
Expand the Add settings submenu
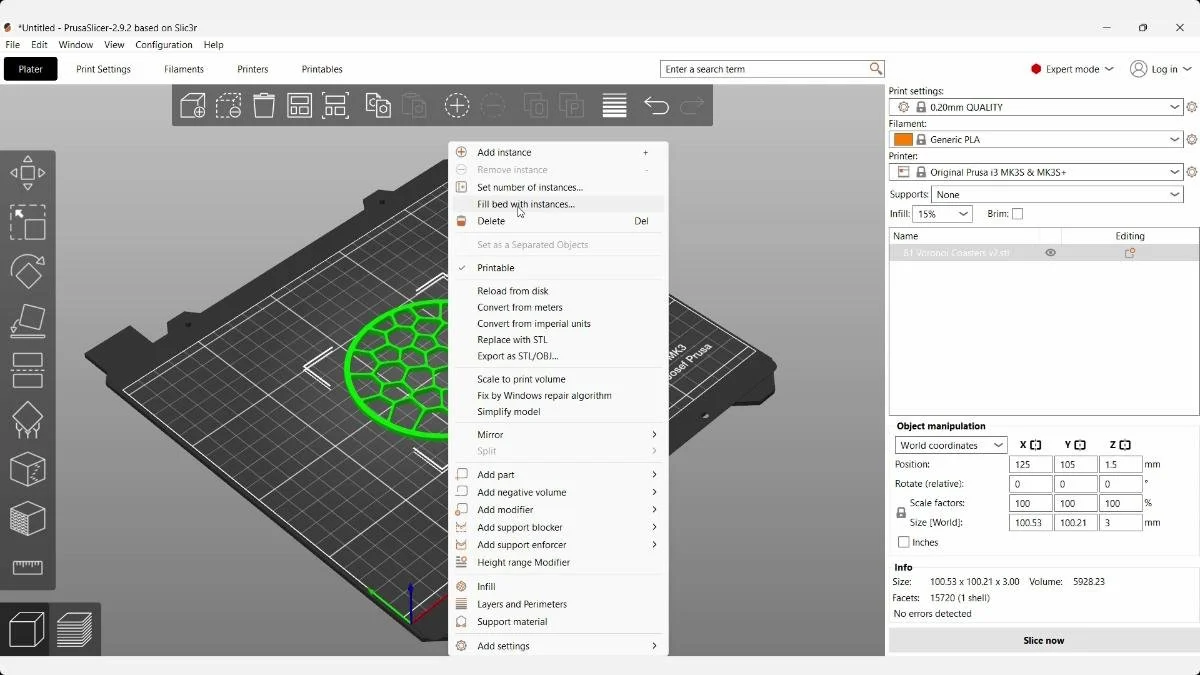(x=557, y=646)
